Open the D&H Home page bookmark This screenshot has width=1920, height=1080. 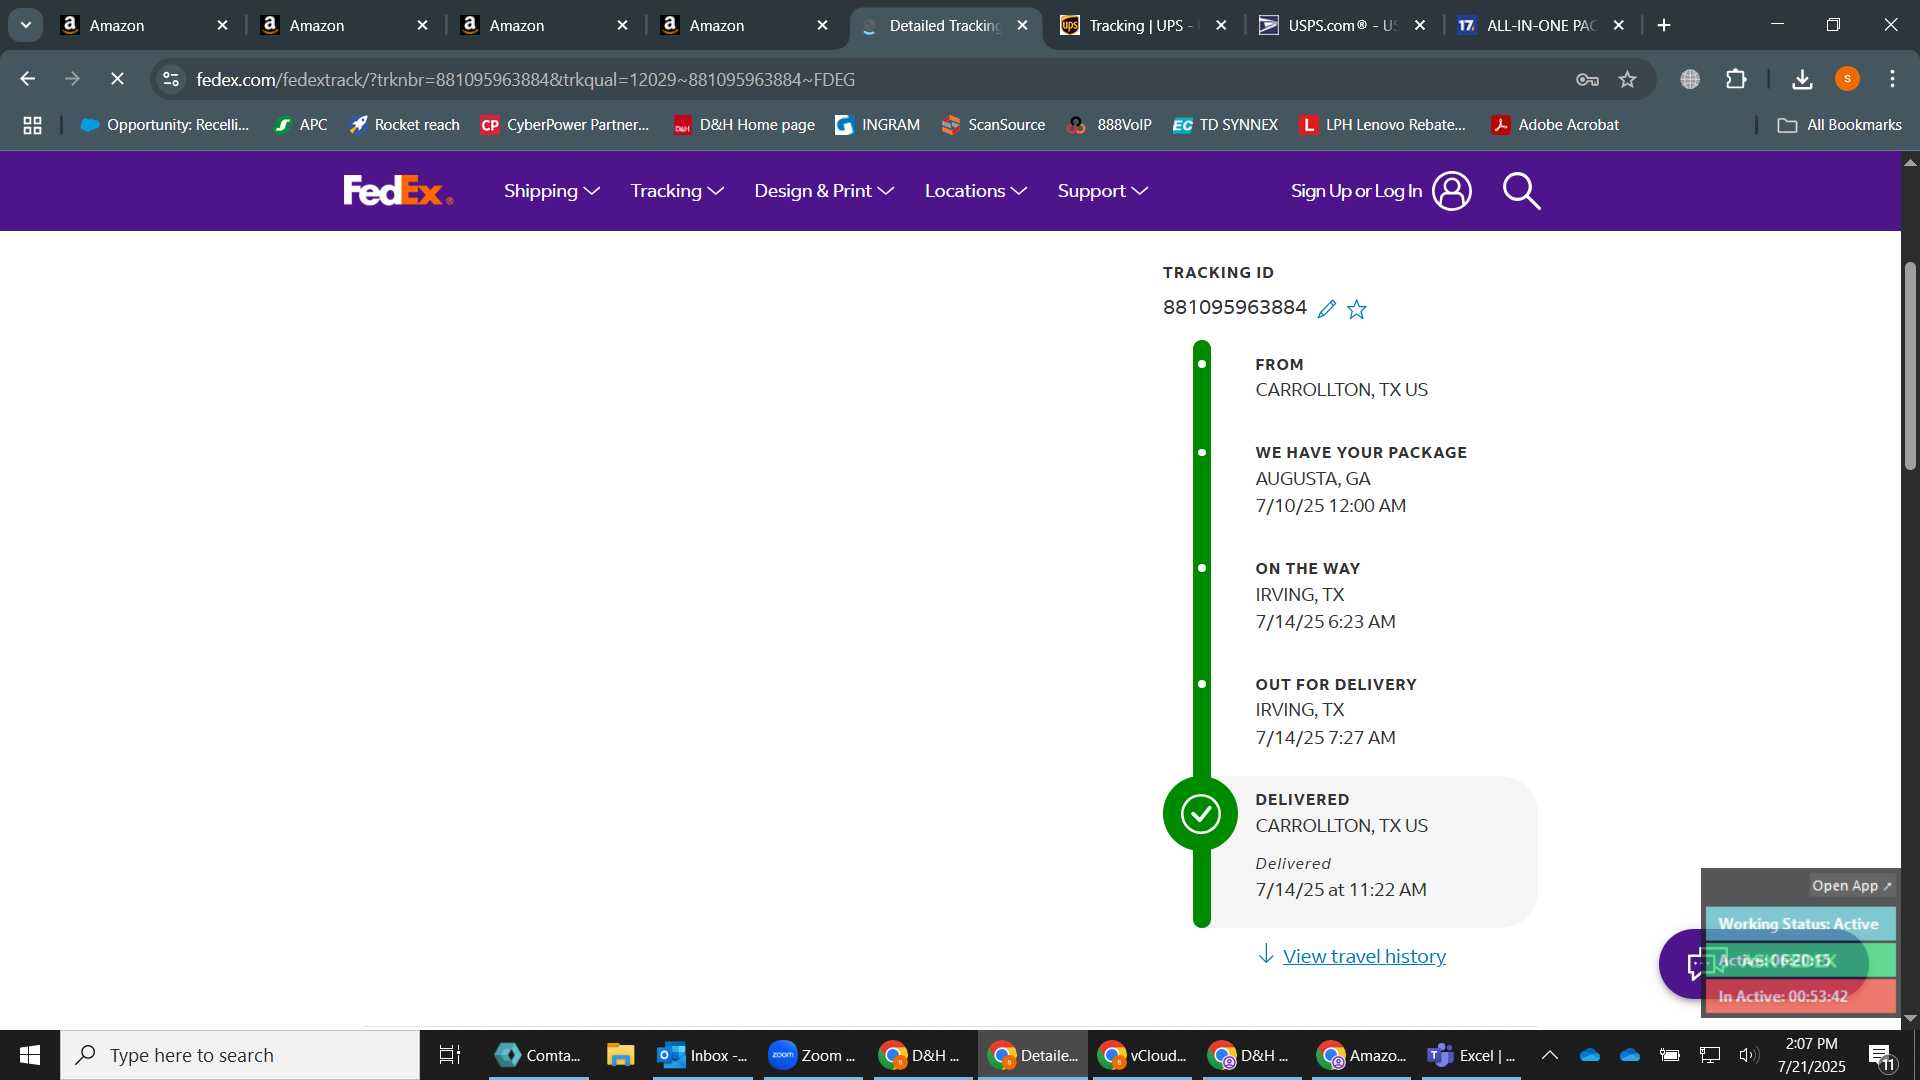pyautogui.click(x=744, y=125)
